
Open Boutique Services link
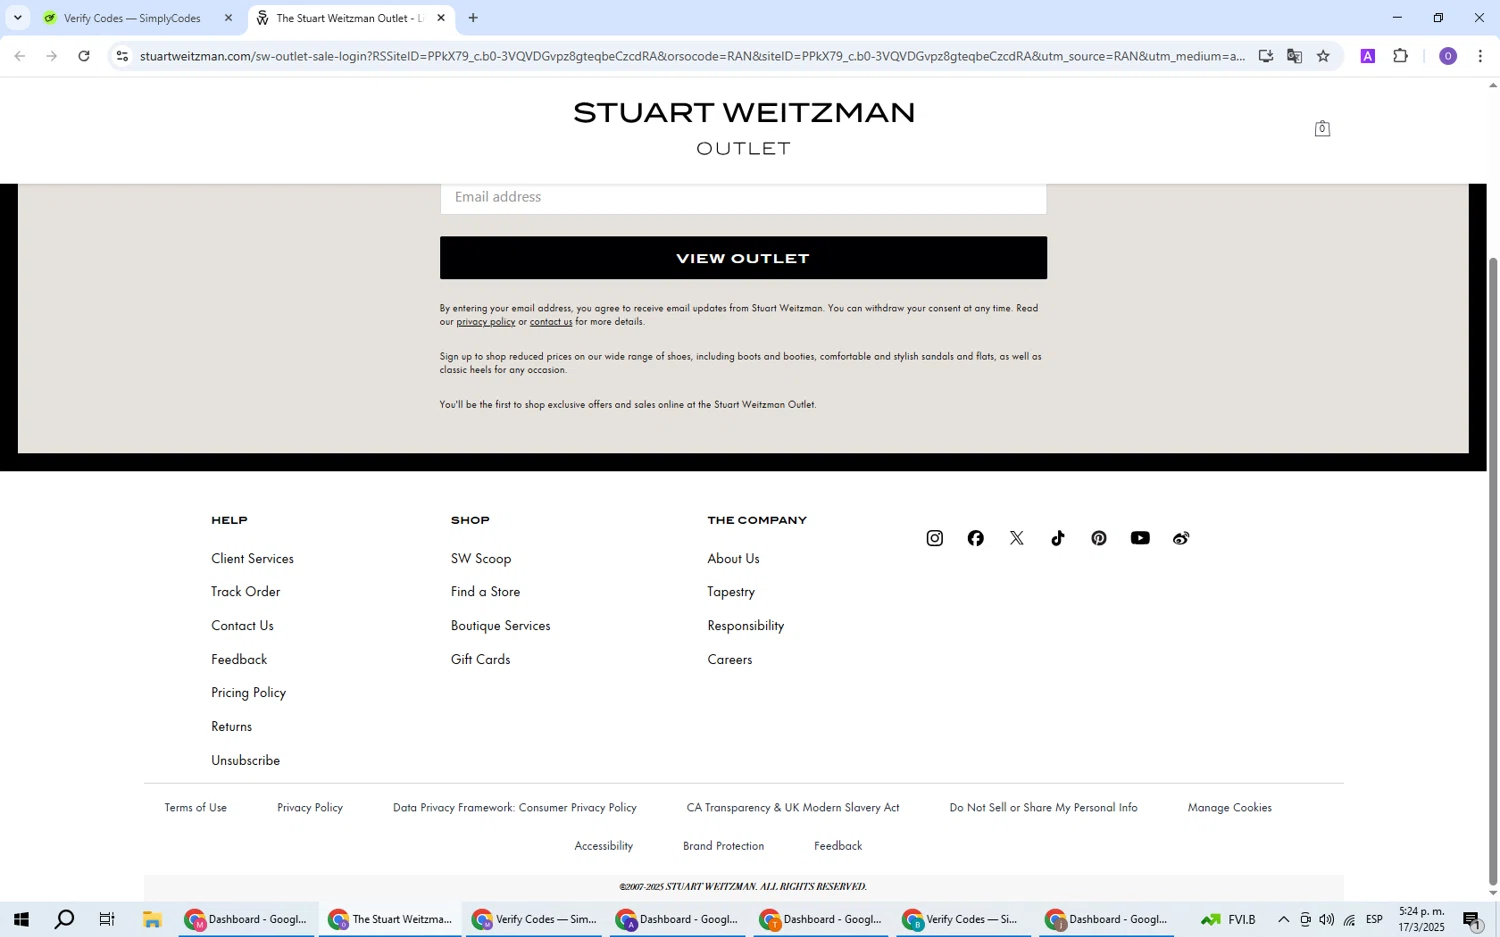(500, 626)
